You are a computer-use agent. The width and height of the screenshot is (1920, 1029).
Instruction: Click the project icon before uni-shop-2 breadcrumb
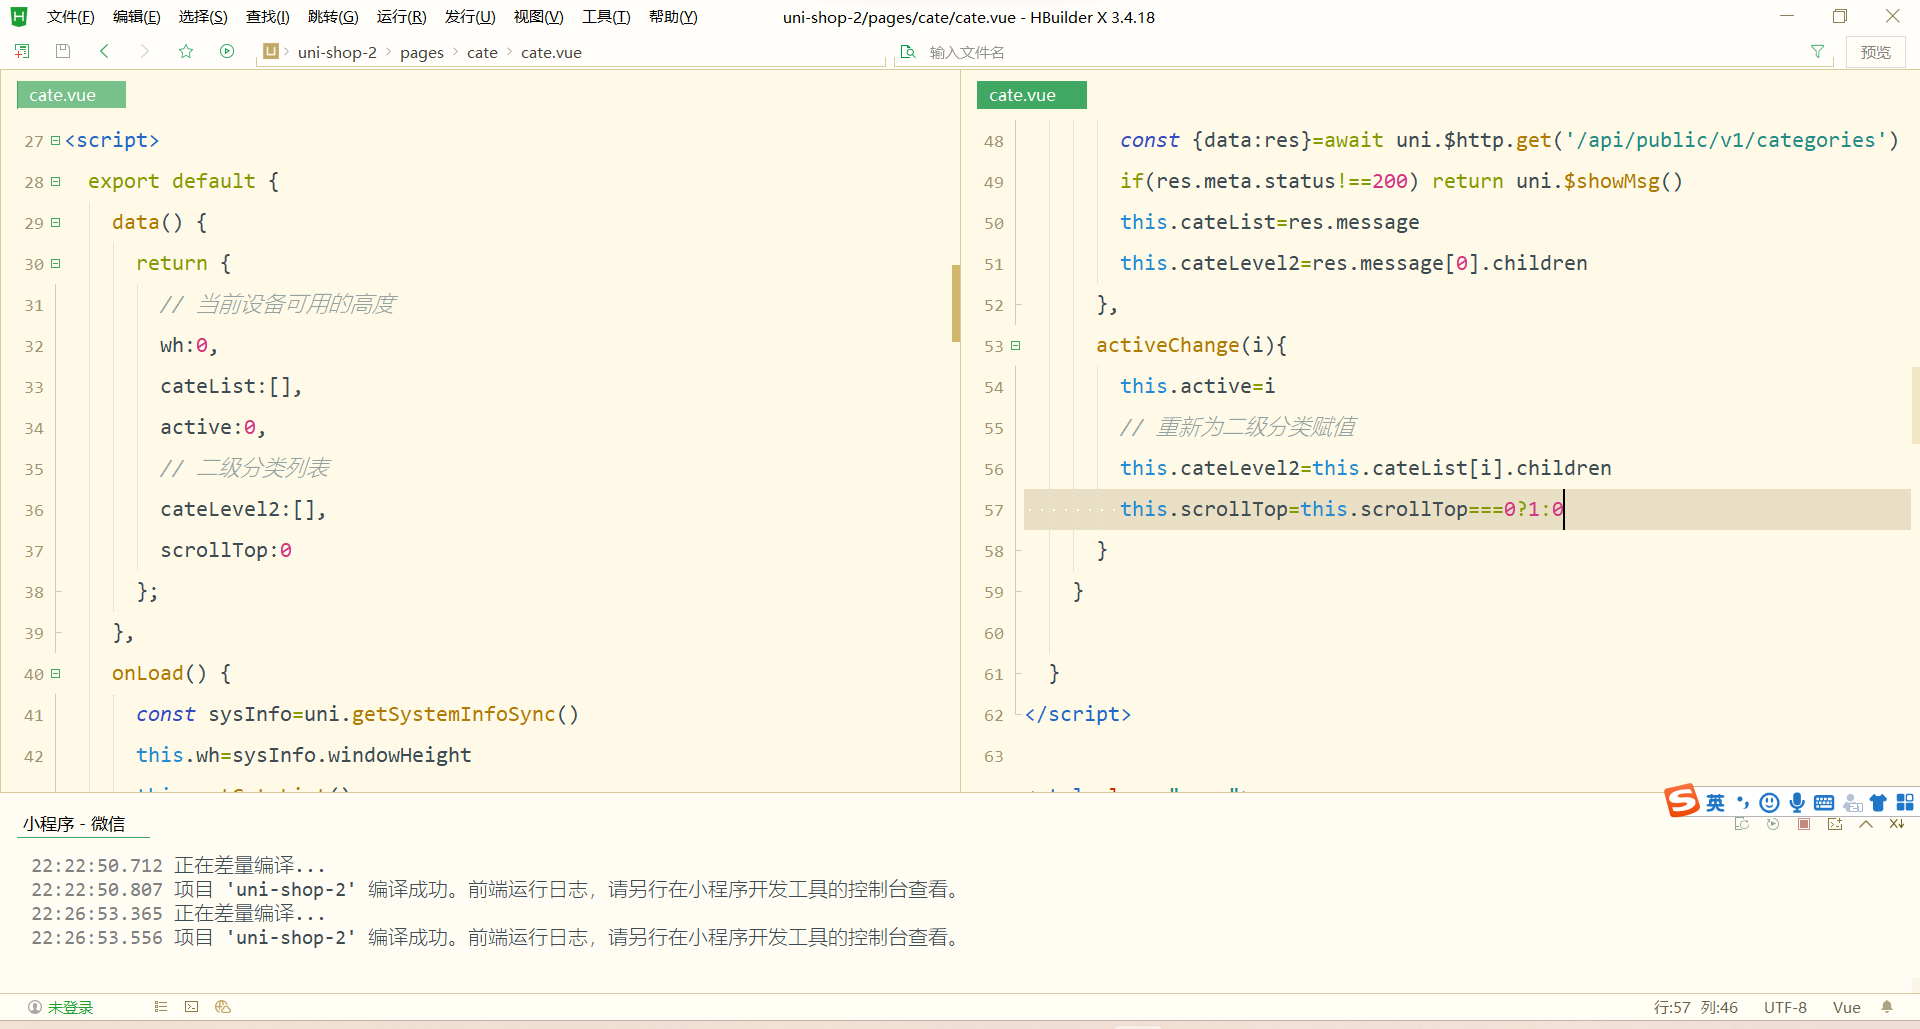pos(271,51)
